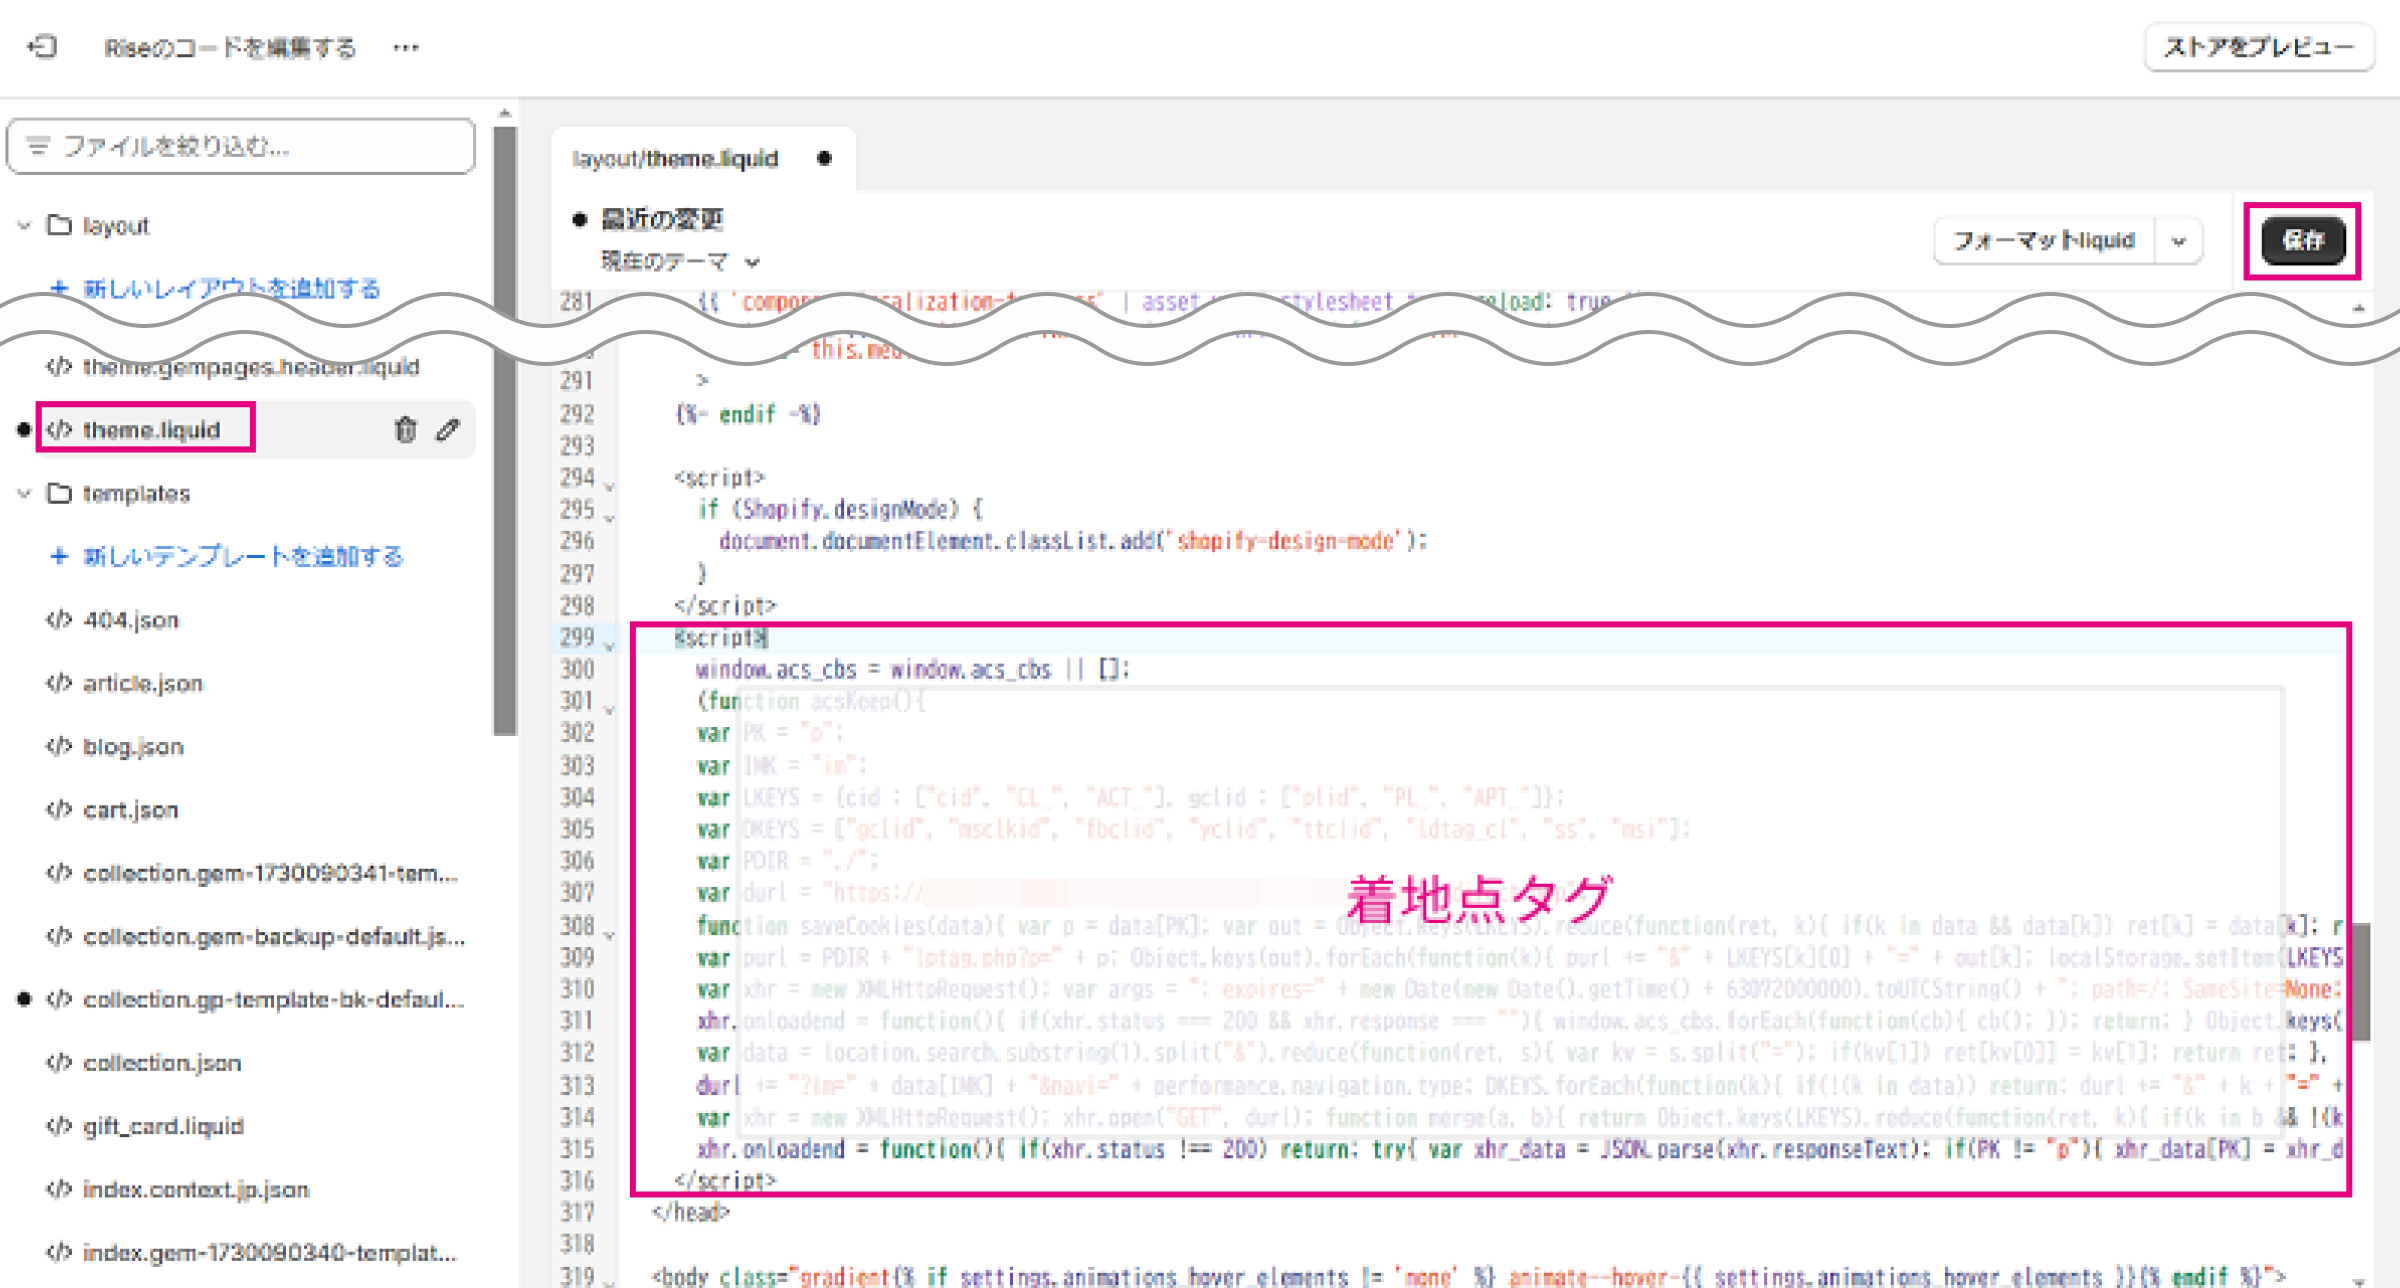
Task: Place cursor on </head> line
Action: point(691,1213)
